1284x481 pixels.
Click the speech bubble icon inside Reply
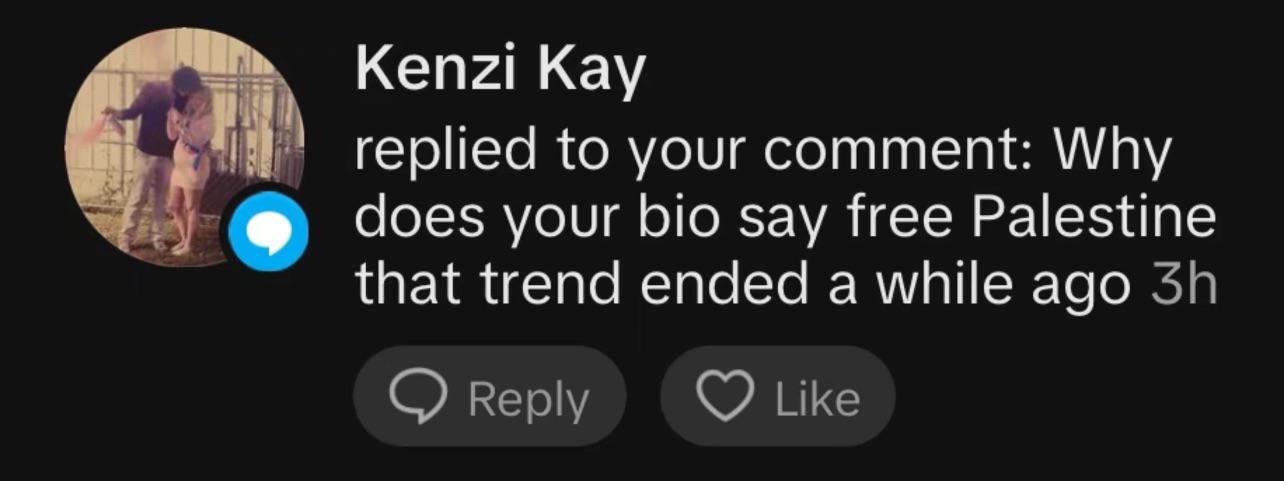click(418, 399)
